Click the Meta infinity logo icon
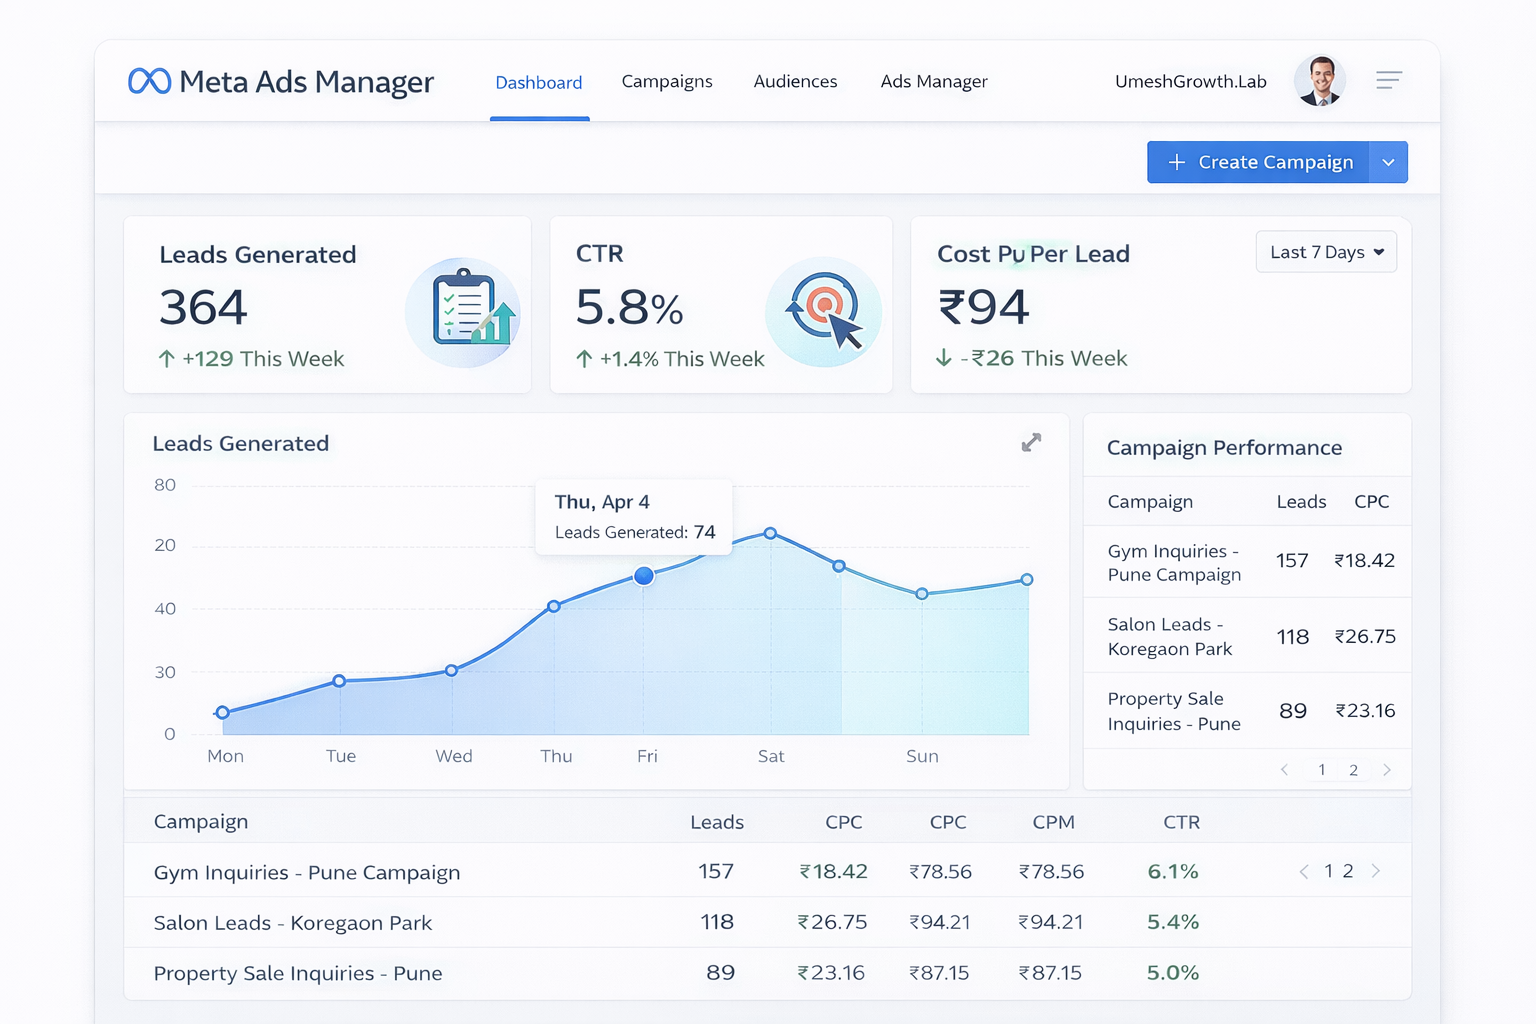This screenshot has width=1536, height=1024. point(150,81)
